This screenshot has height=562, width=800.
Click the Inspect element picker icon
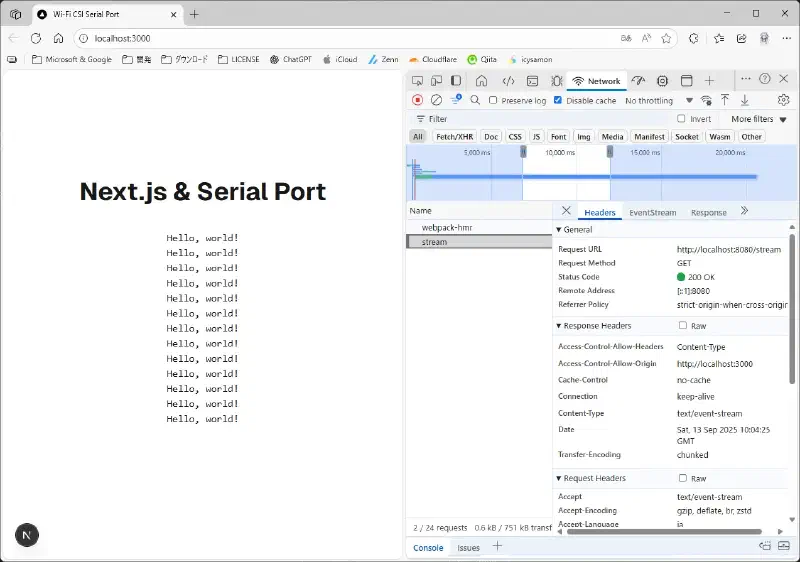[x=417, y=81]
